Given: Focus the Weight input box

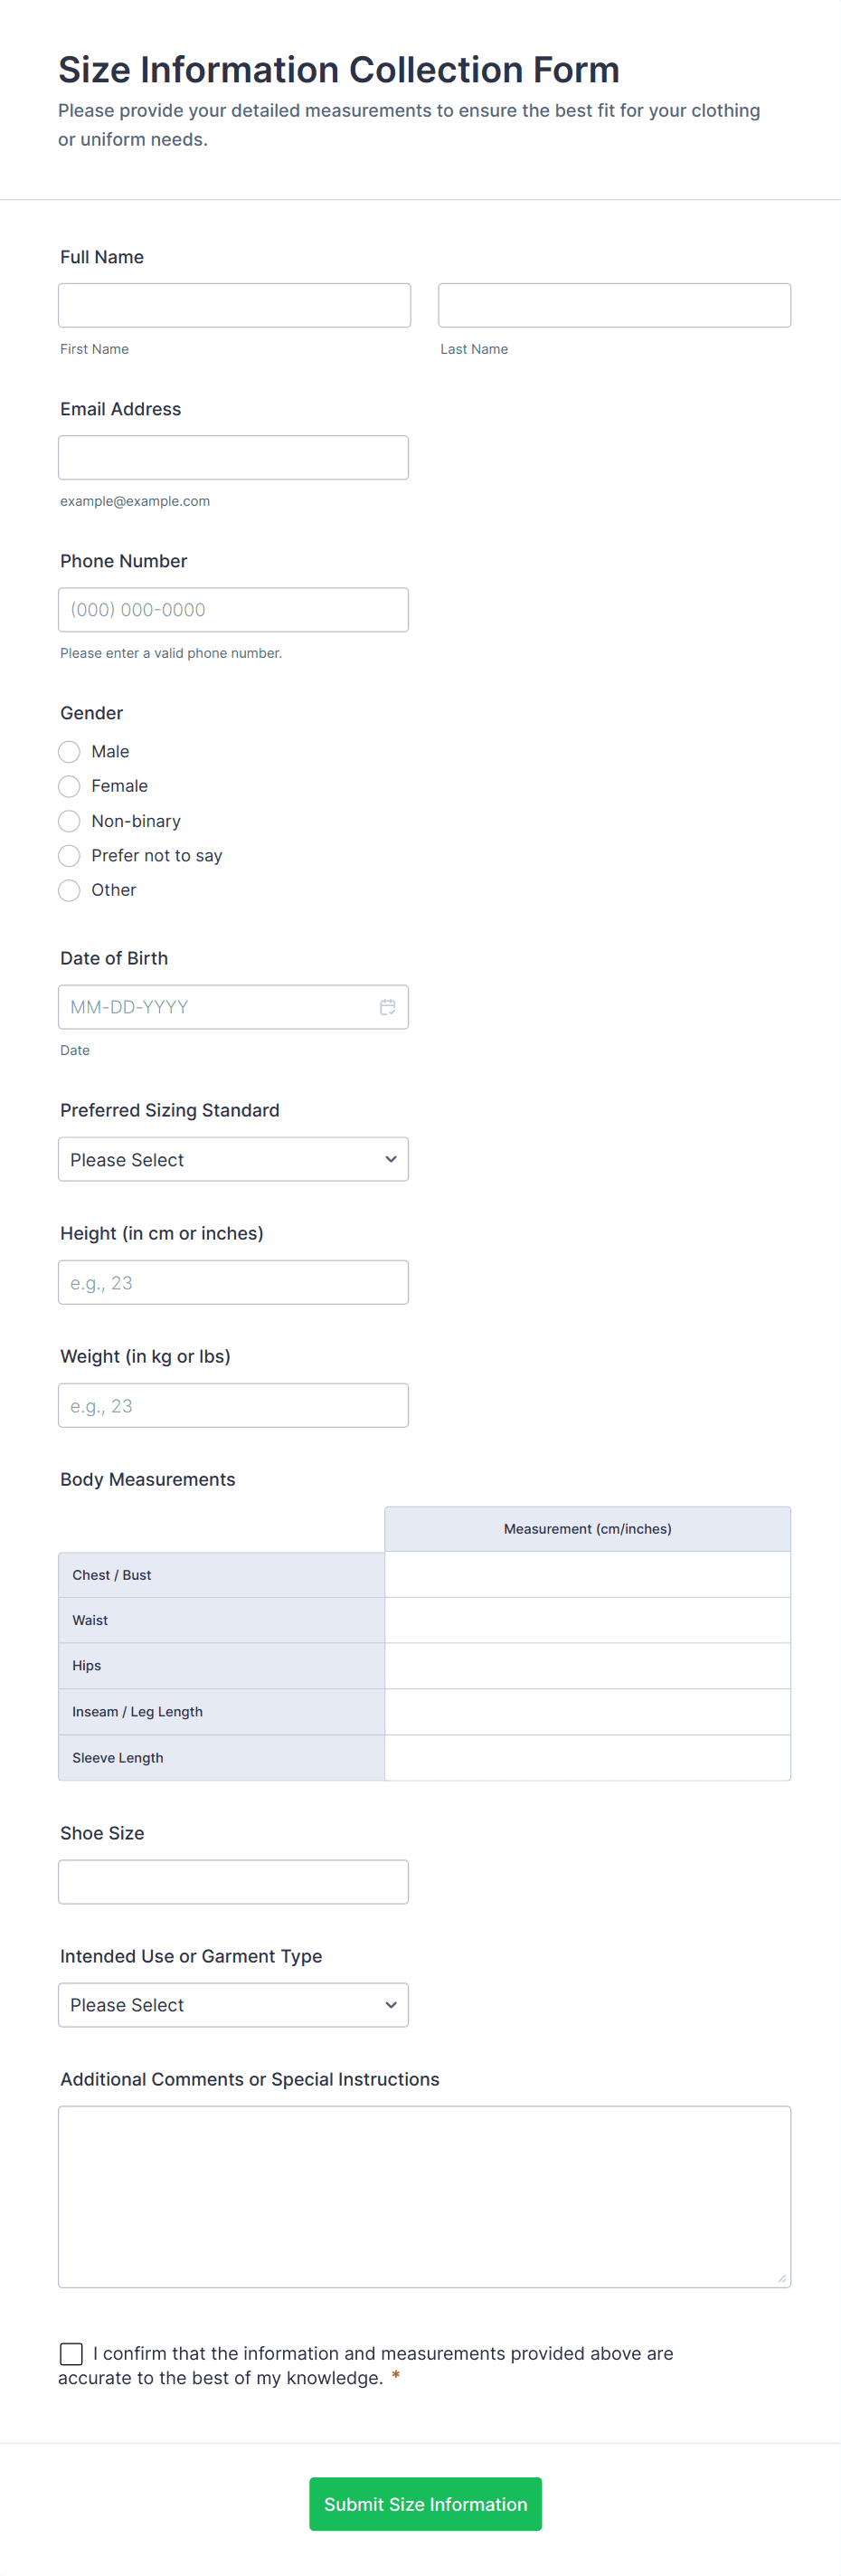Looking at the screenshot, I should click(233, 1405).
